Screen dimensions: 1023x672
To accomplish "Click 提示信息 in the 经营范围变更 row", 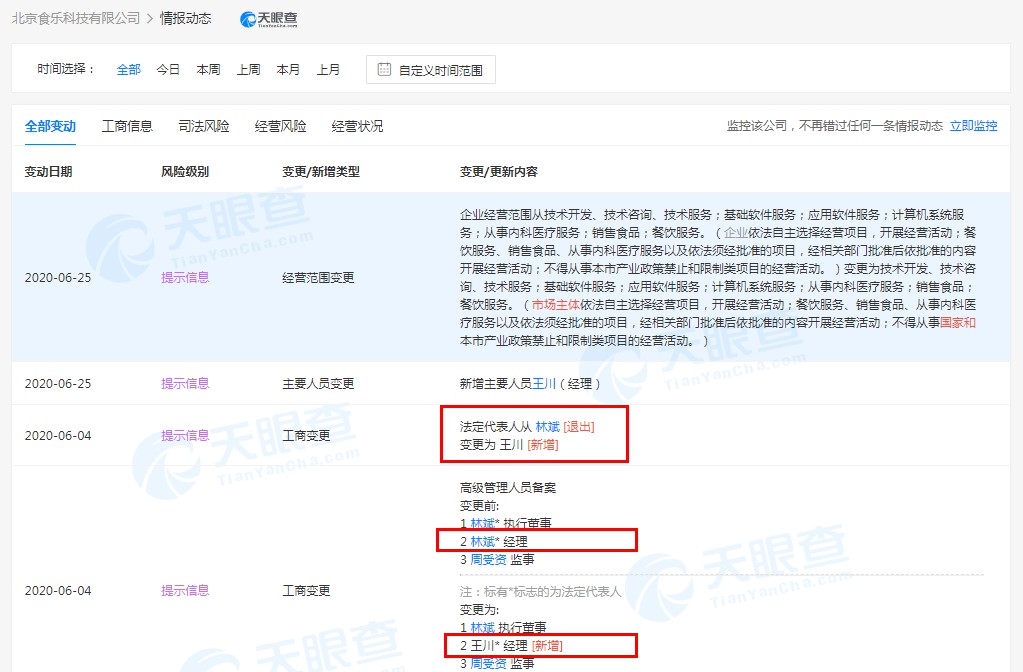I will point(185,277).
